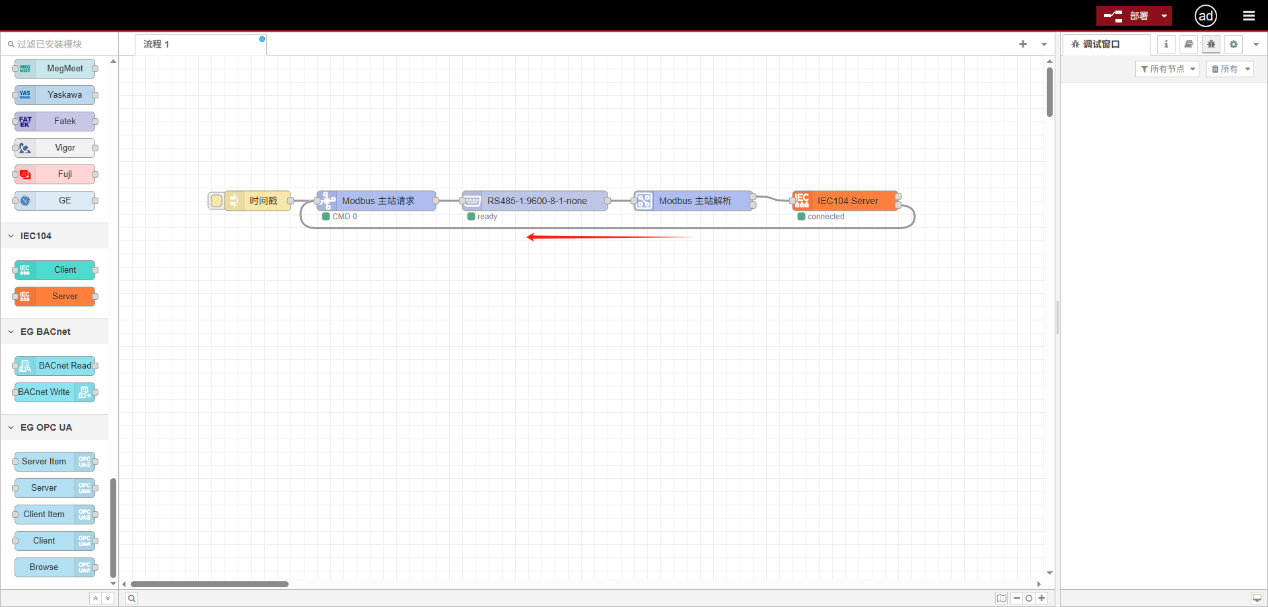Viewport: 1268px width, 607px height.
Task: Open the 所有节点 filter dropdown
Action: tap(1167, 69)
